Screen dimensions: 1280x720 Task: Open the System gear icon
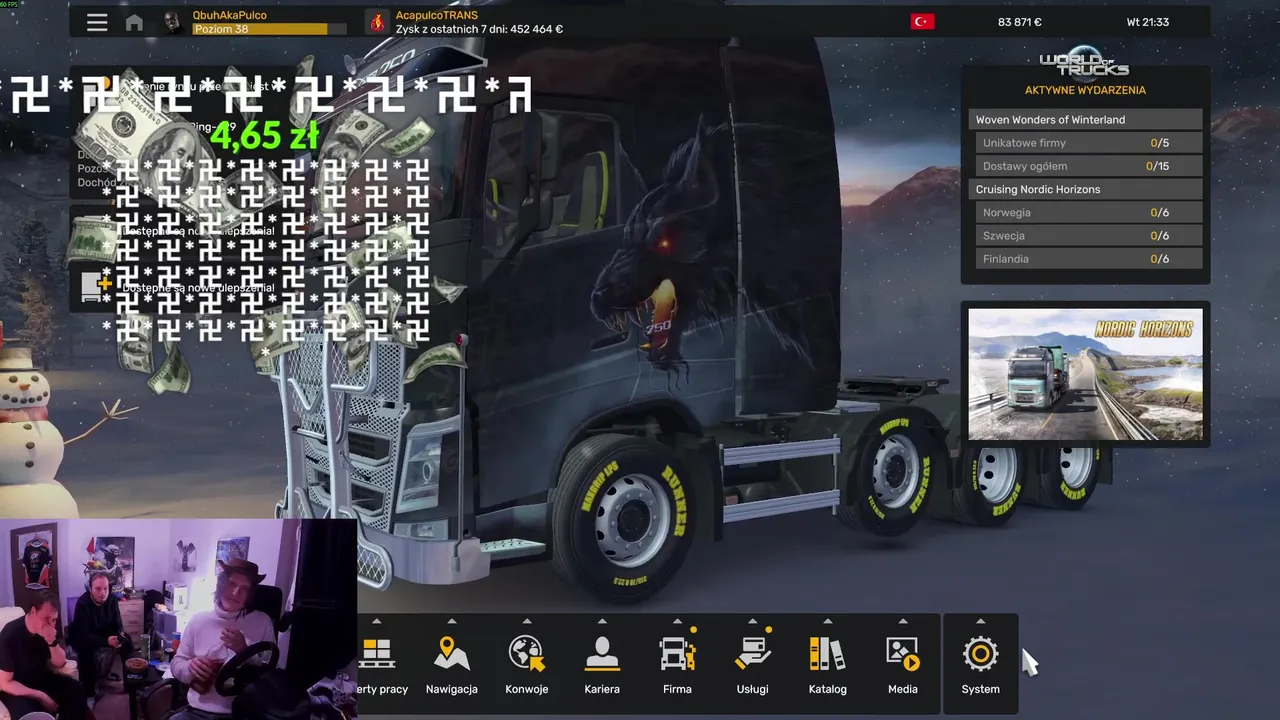980,655
